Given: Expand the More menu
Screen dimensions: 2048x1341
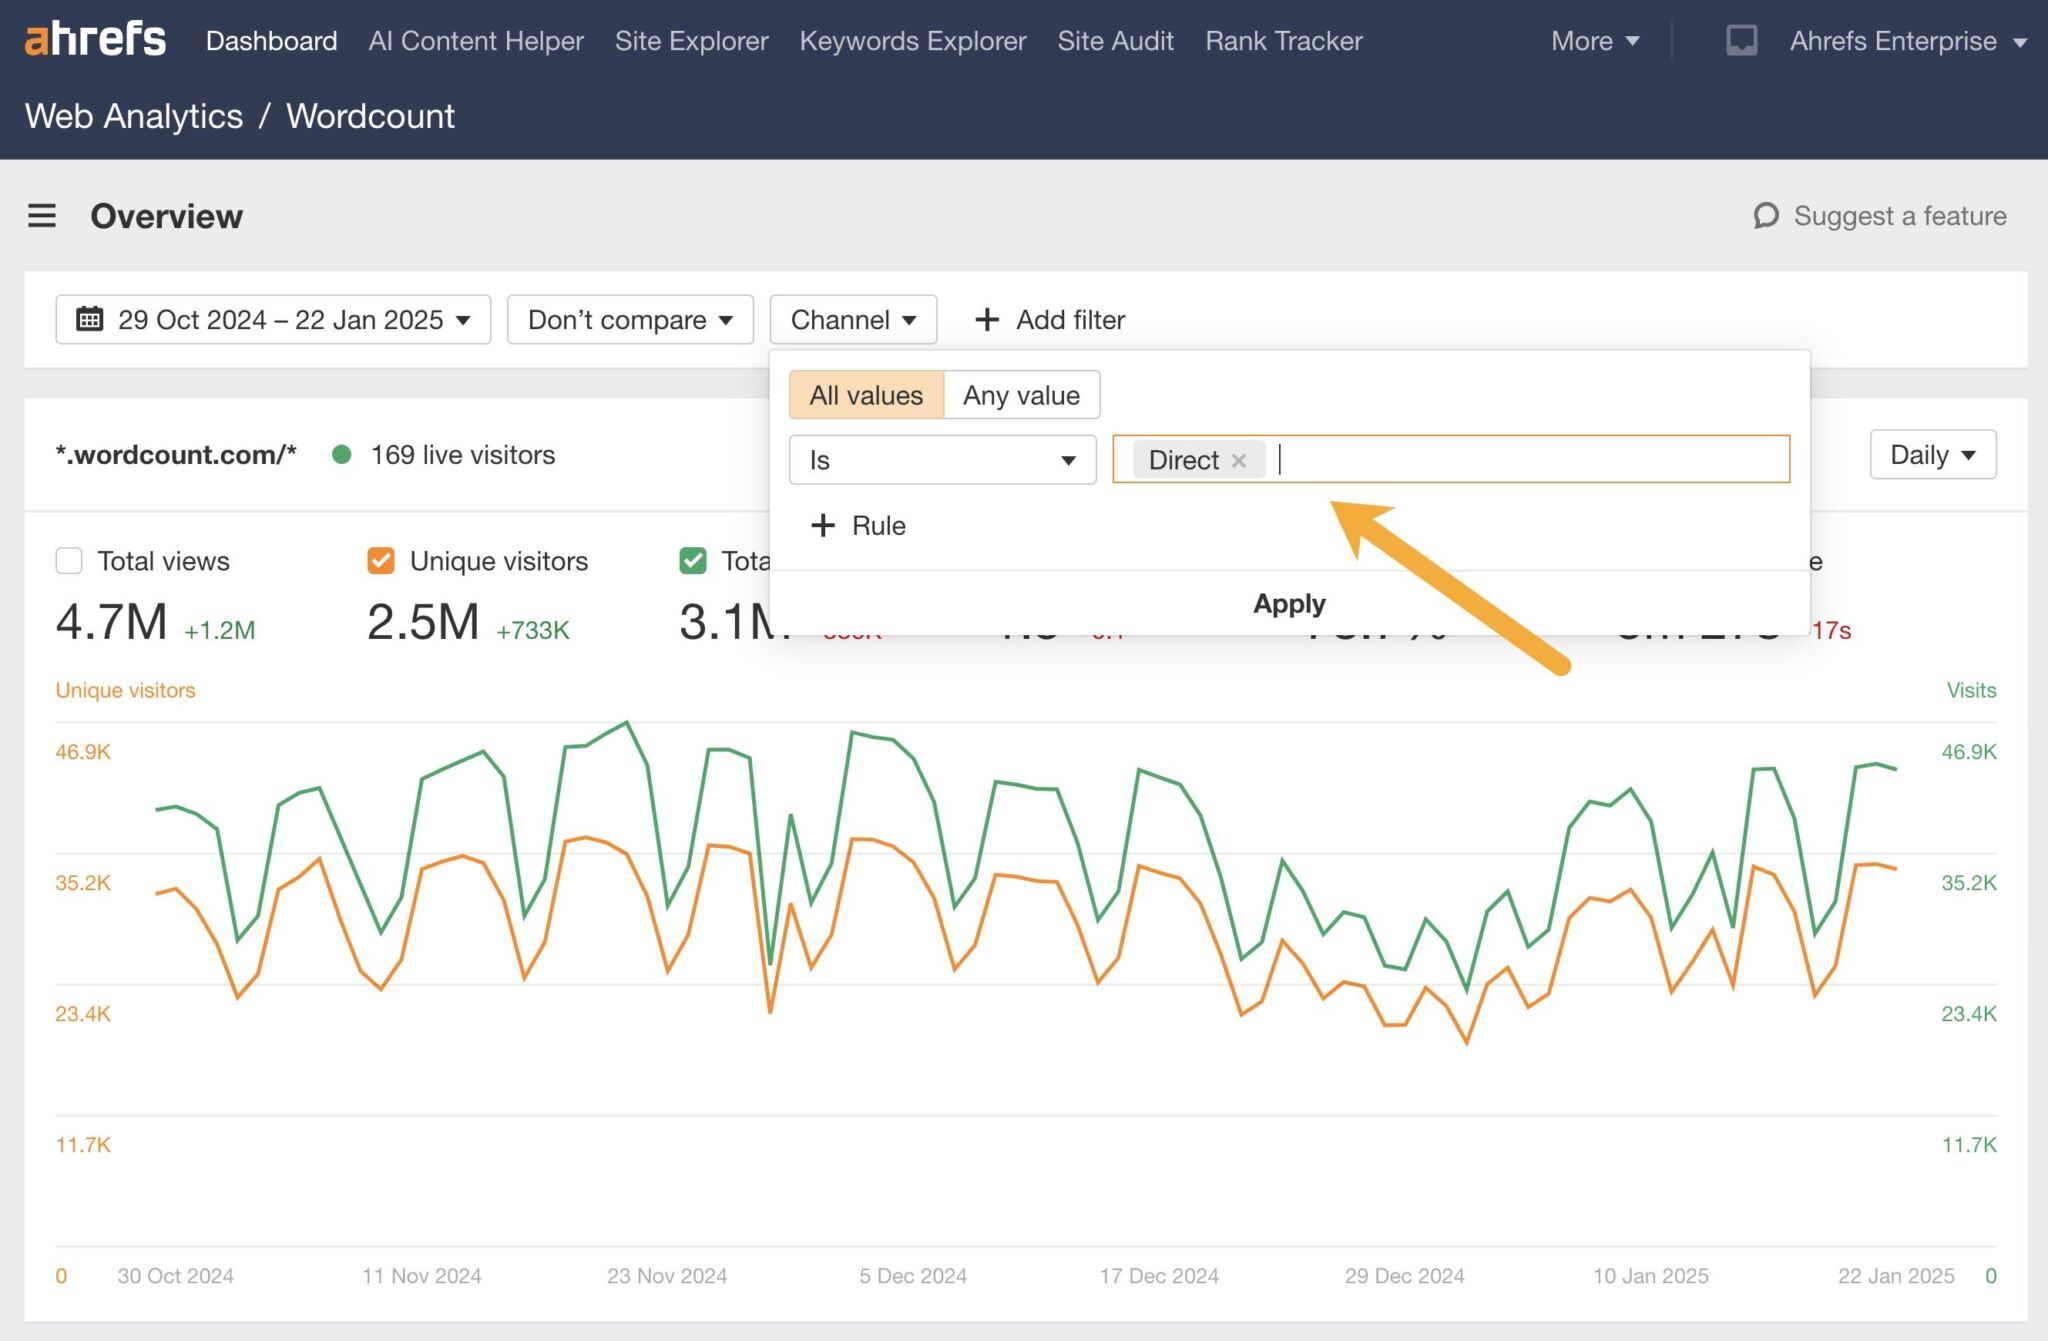Looking at the screenshot, I should click(1594, 40).
